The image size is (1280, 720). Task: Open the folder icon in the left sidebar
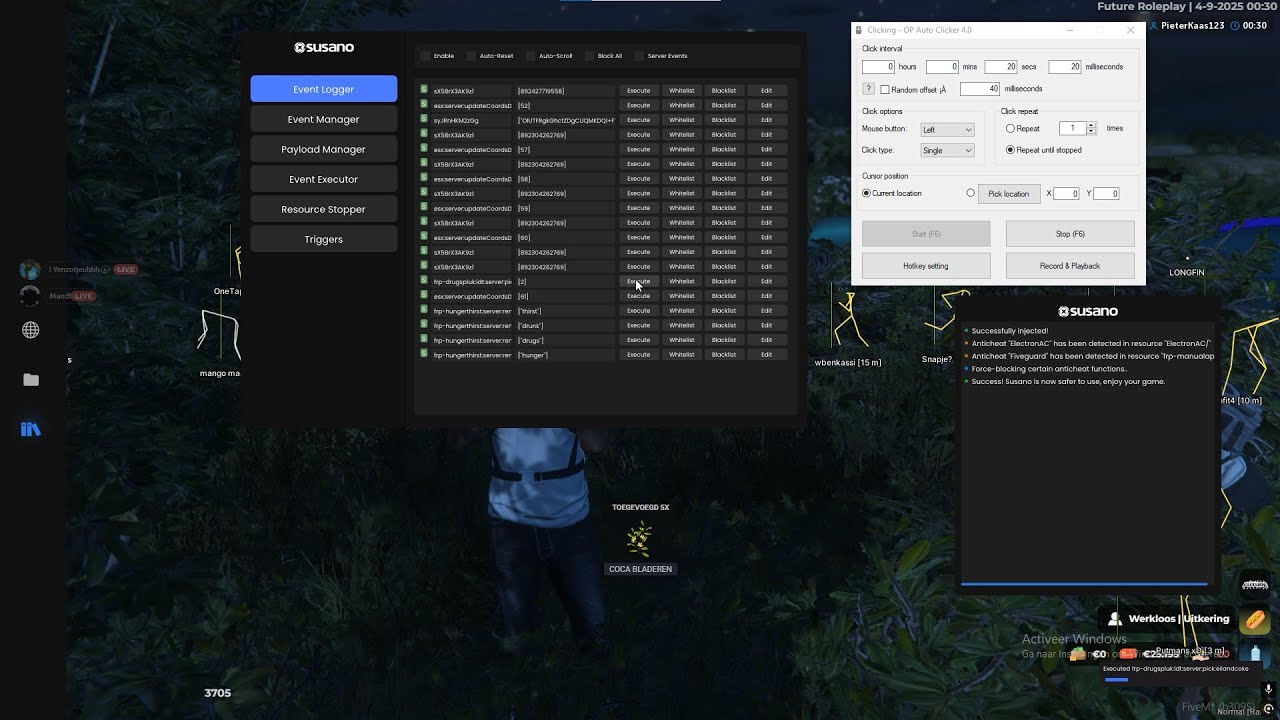[x=31, y=380]
